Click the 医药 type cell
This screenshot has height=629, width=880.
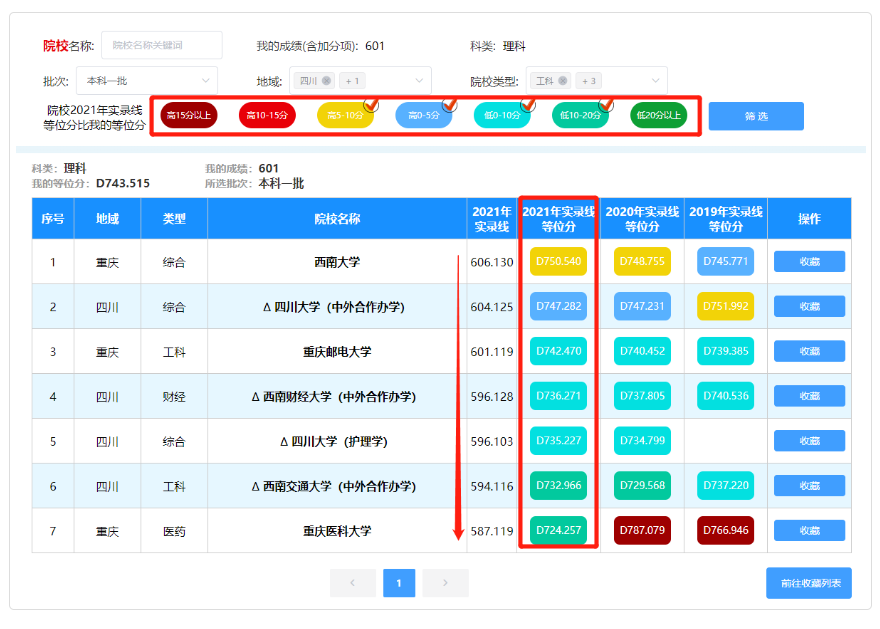(174, 531)
